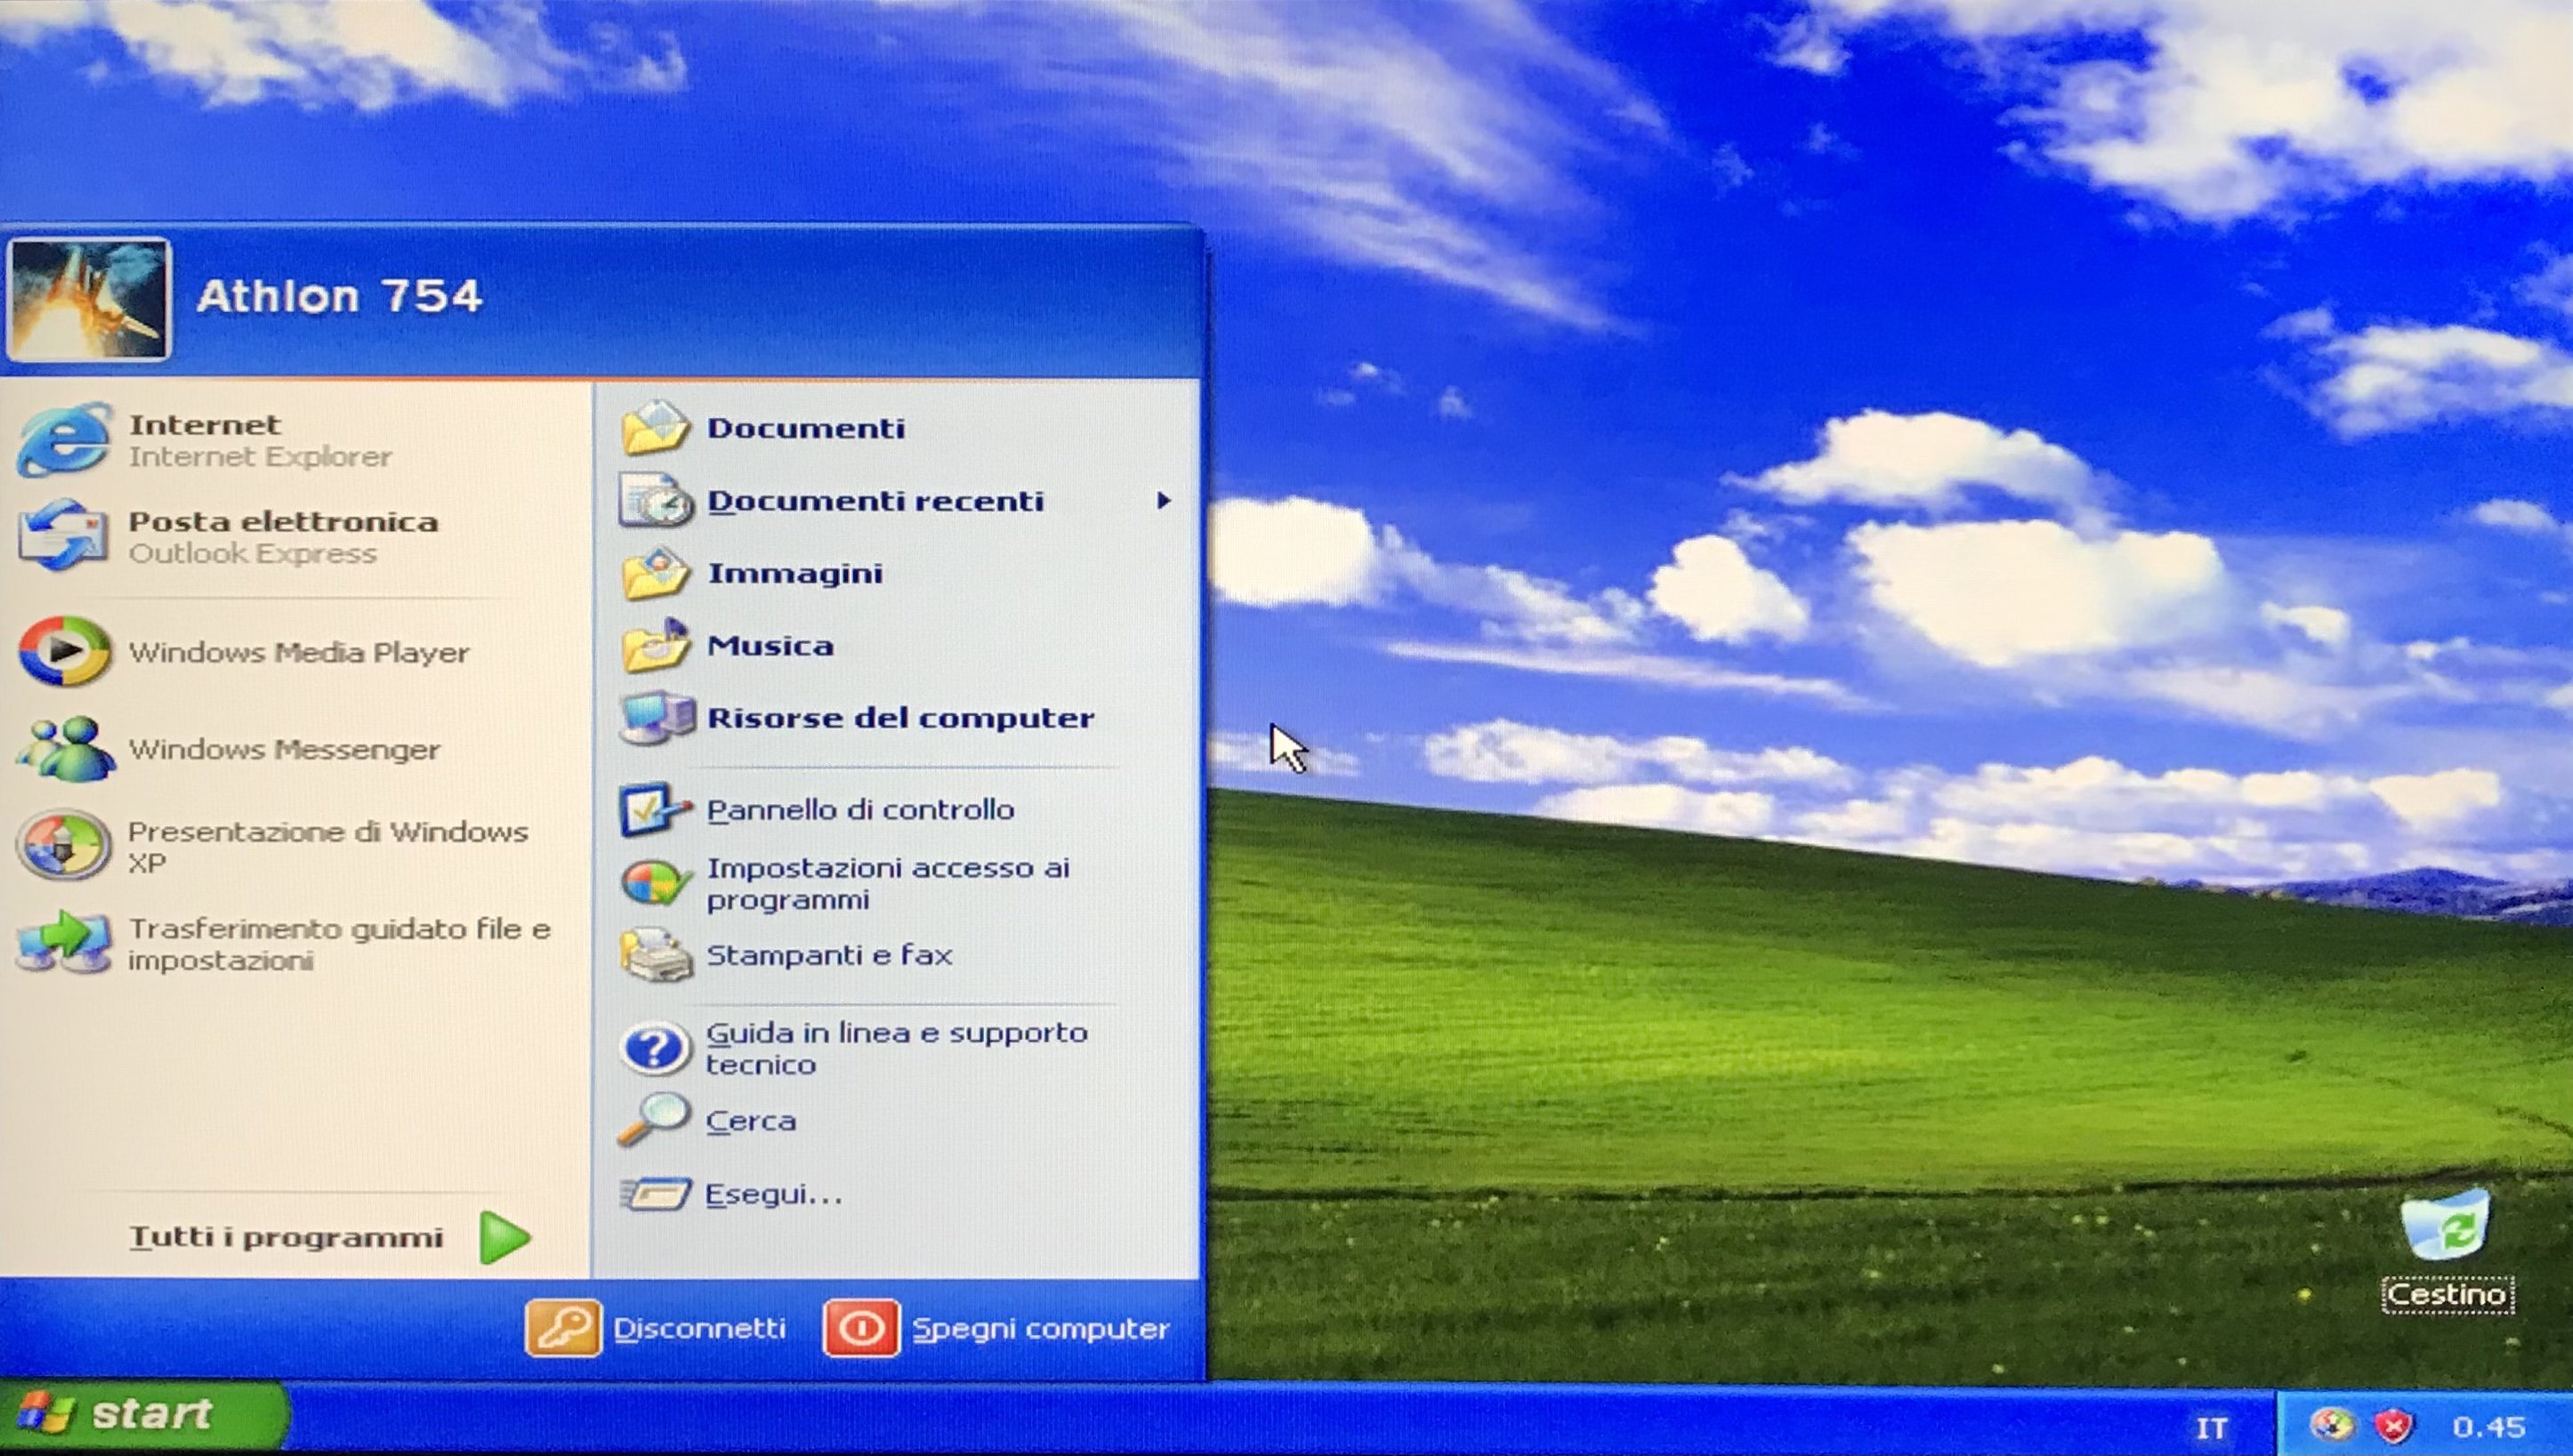Open the Documenti folder
Viewport: 2573px width, 1456px height.
(805, 428)
